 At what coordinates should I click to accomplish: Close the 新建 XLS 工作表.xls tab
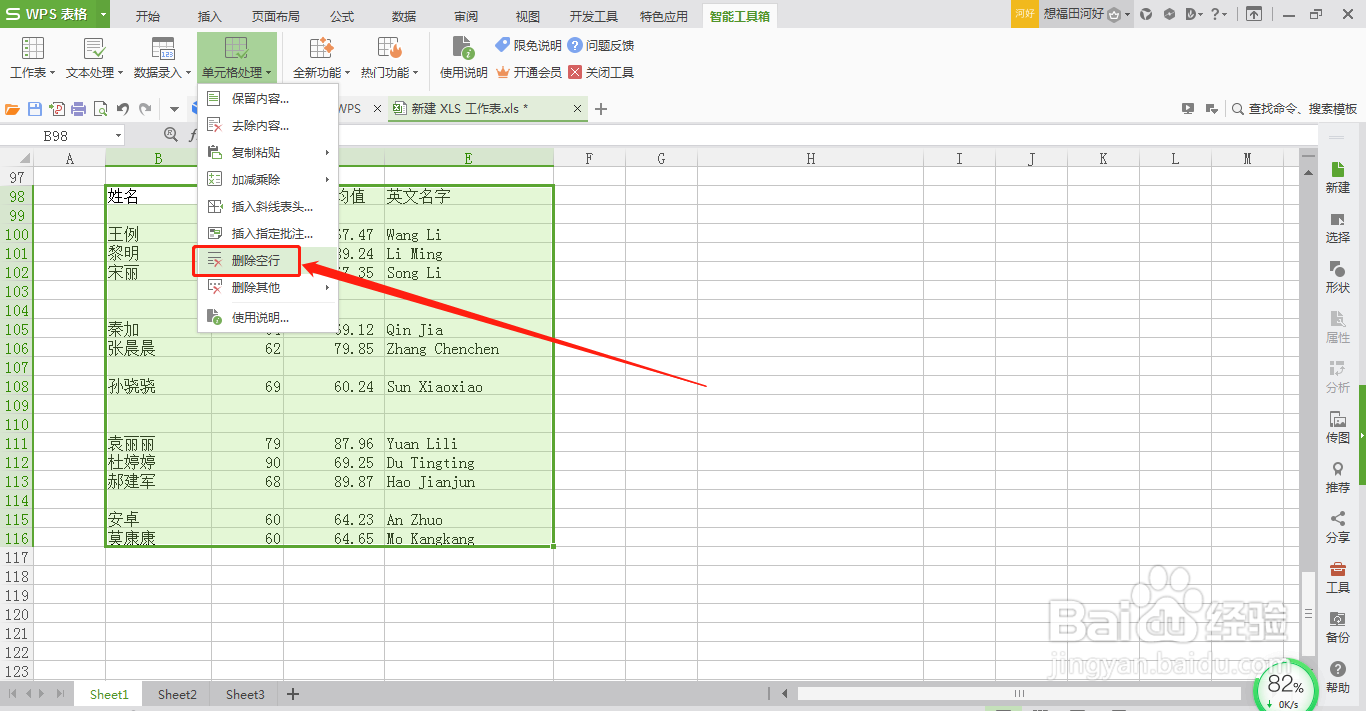point(578,108)
